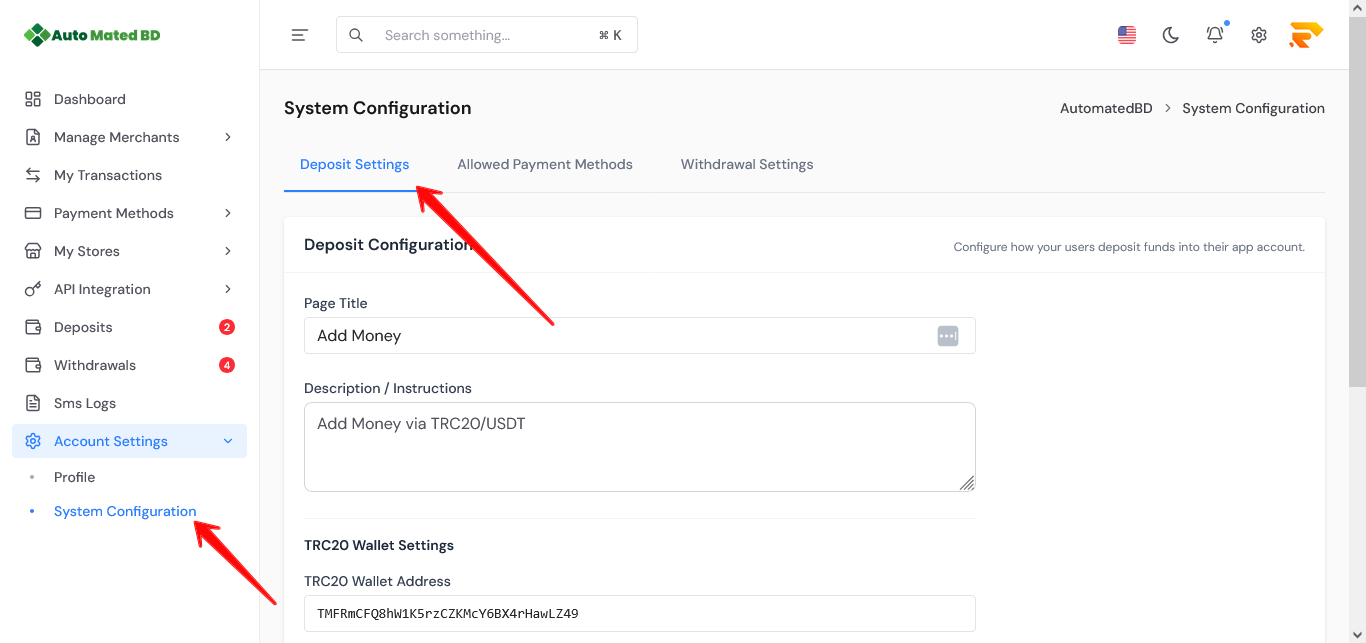Expand the Payment Methods chevron
Image resolution: width=1366 pixels, height=643 pixels.
228,213
